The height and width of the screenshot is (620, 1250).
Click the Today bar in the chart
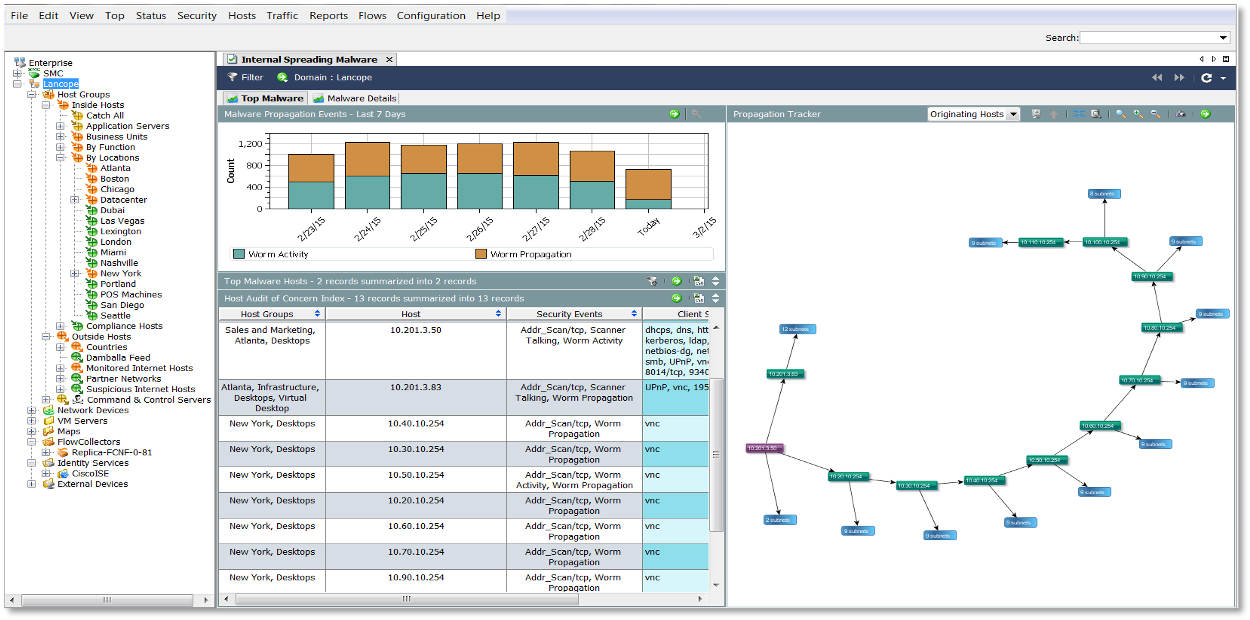coord(649,189)
